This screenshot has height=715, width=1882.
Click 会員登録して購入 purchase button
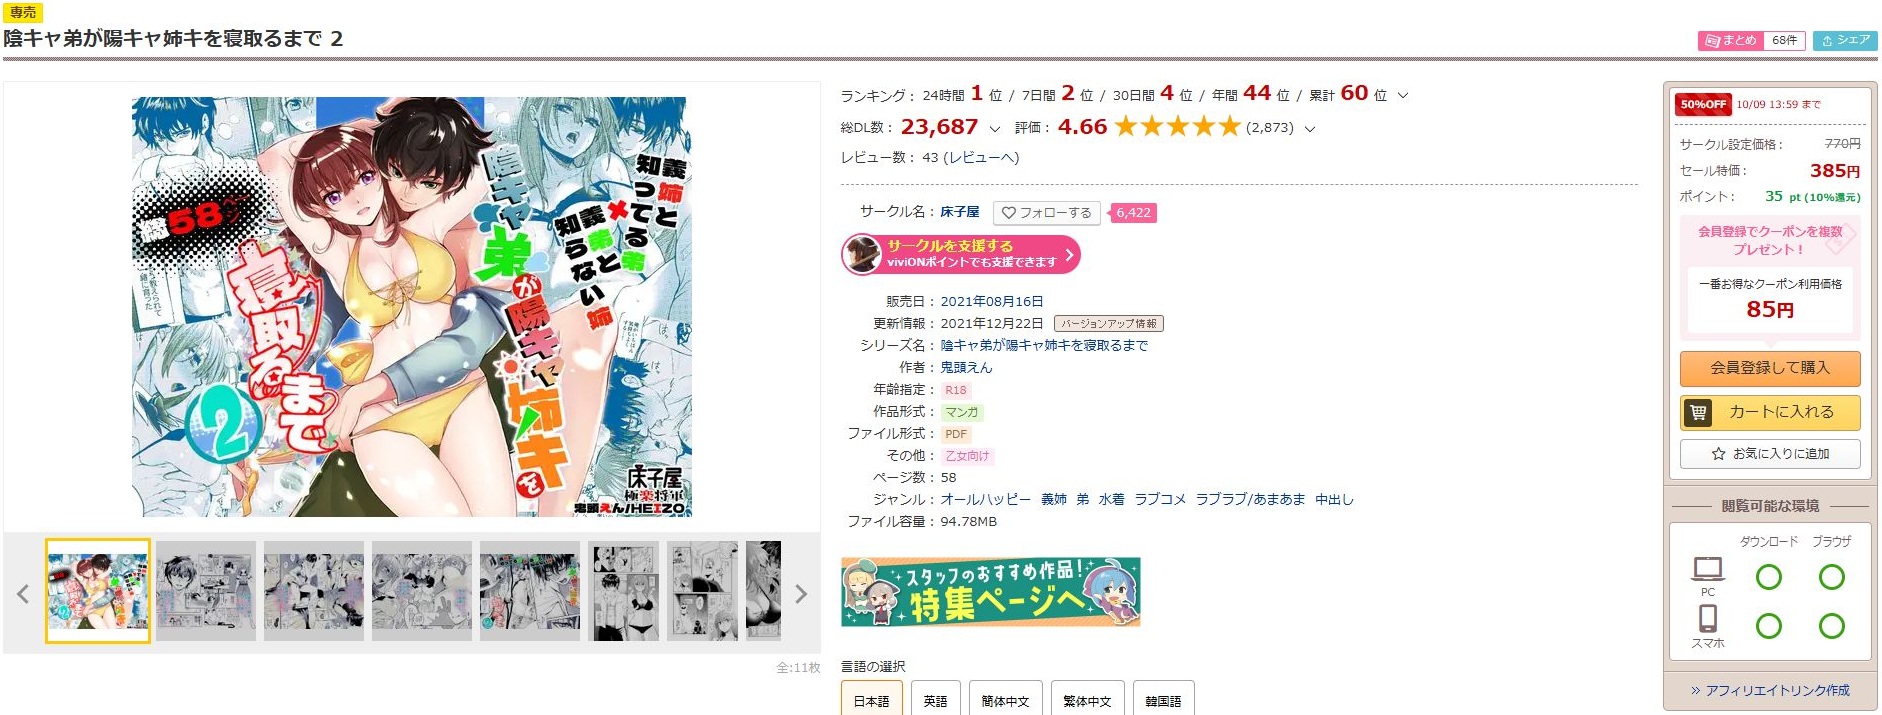point(1770,368)
